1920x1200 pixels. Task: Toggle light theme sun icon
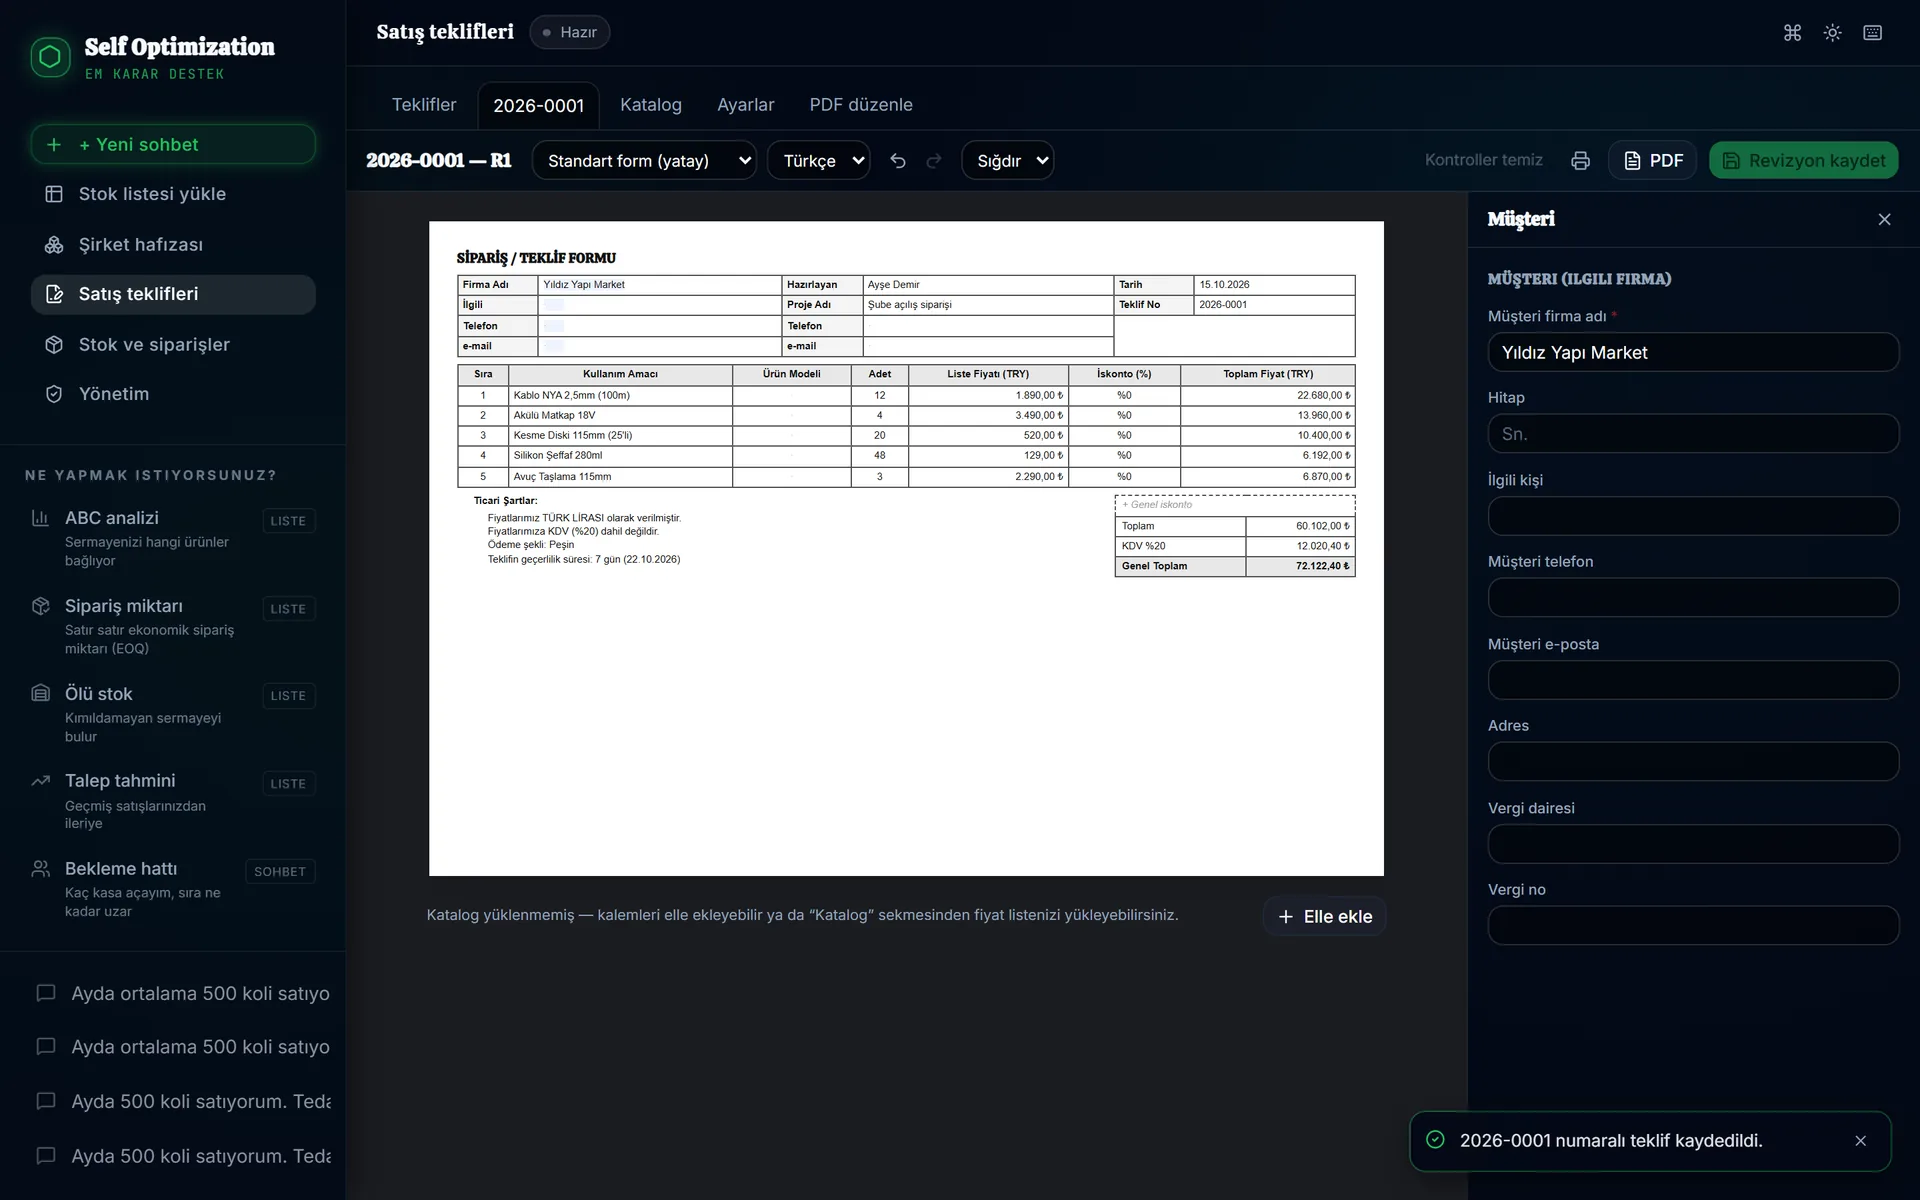pos(1832,33)
